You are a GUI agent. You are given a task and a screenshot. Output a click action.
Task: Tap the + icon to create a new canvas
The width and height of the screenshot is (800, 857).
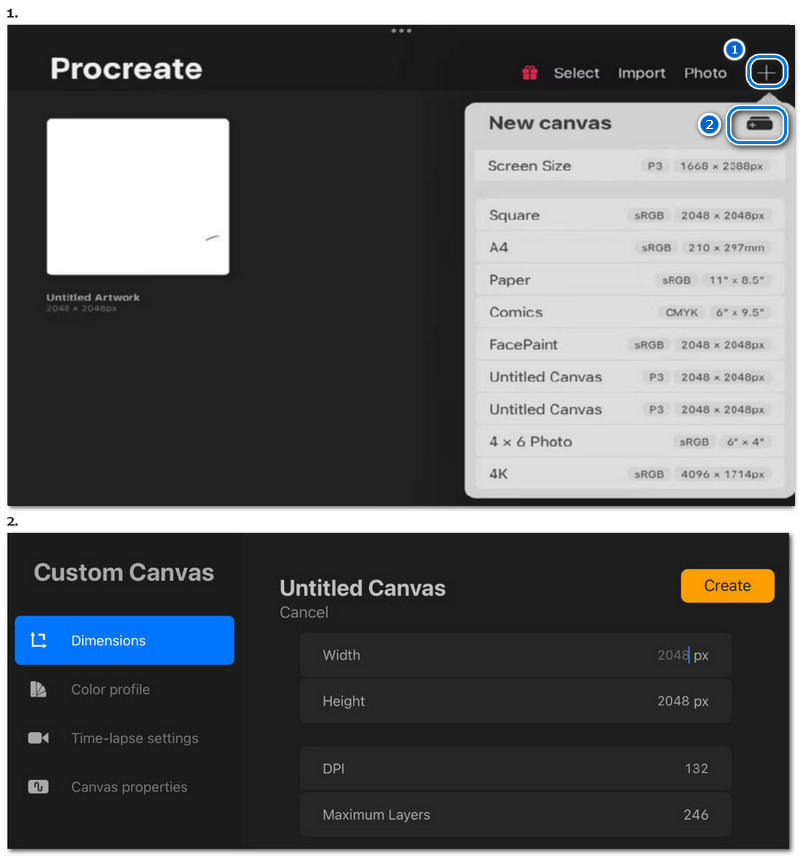pyautogui.click(x=766, y=71)
